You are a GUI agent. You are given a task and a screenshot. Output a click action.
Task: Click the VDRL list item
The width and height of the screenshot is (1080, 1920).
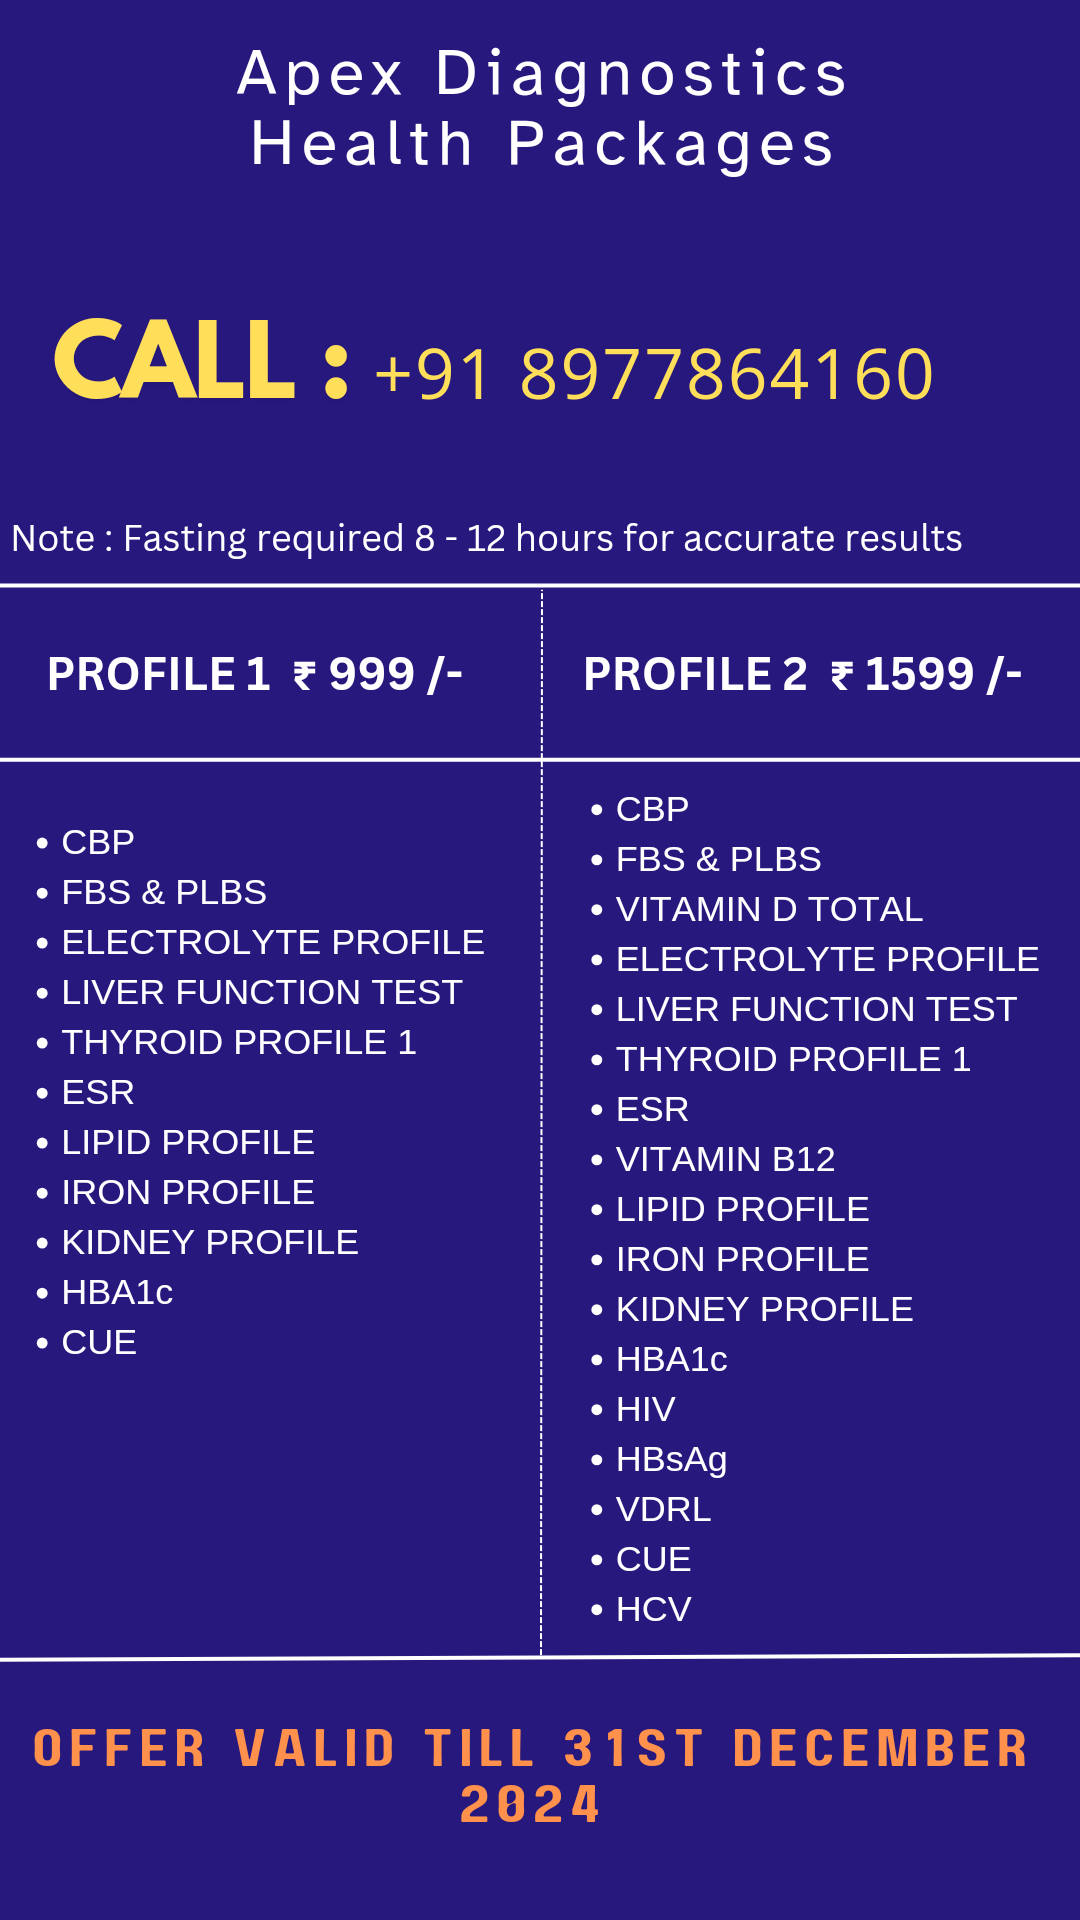pos(663,1509)
